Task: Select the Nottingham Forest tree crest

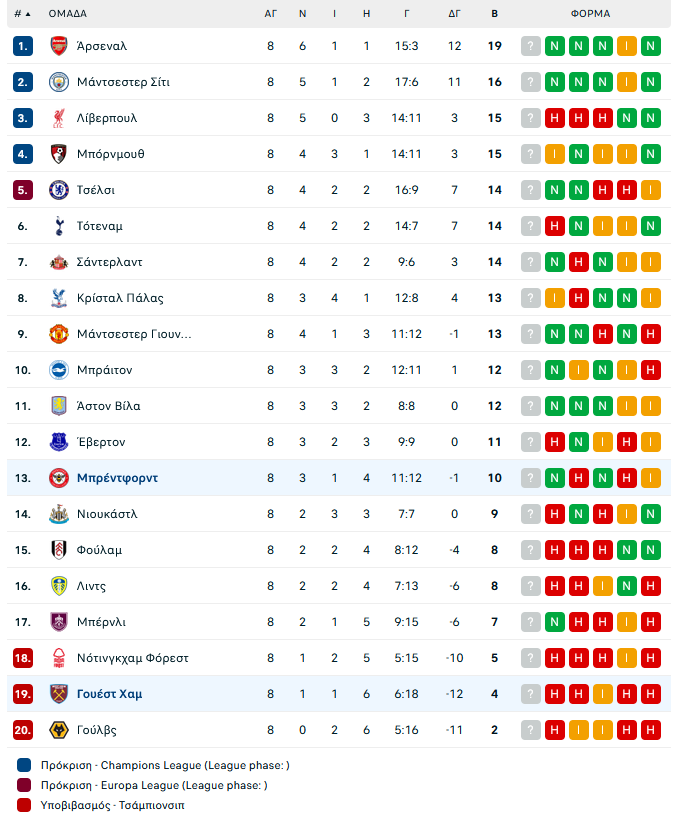Action: (58, 658)
